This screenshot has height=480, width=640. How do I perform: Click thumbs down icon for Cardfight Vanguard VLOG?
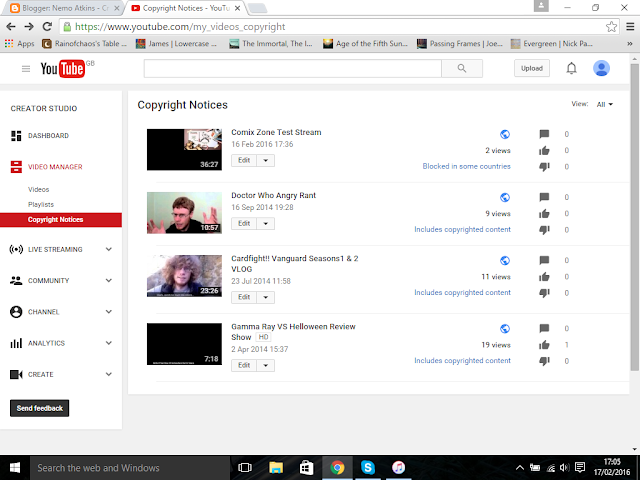click(544, 293)
